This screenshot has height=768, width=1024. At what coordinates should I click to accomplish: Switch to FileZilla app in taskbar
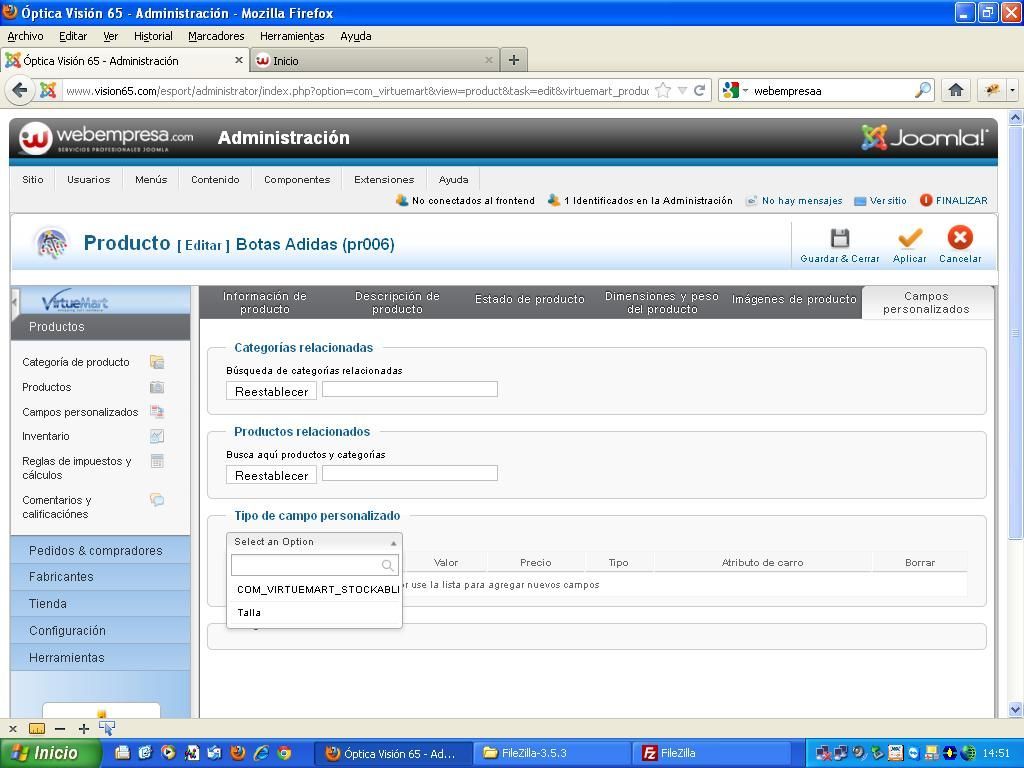pyautogui.click(x=712, y=753)
